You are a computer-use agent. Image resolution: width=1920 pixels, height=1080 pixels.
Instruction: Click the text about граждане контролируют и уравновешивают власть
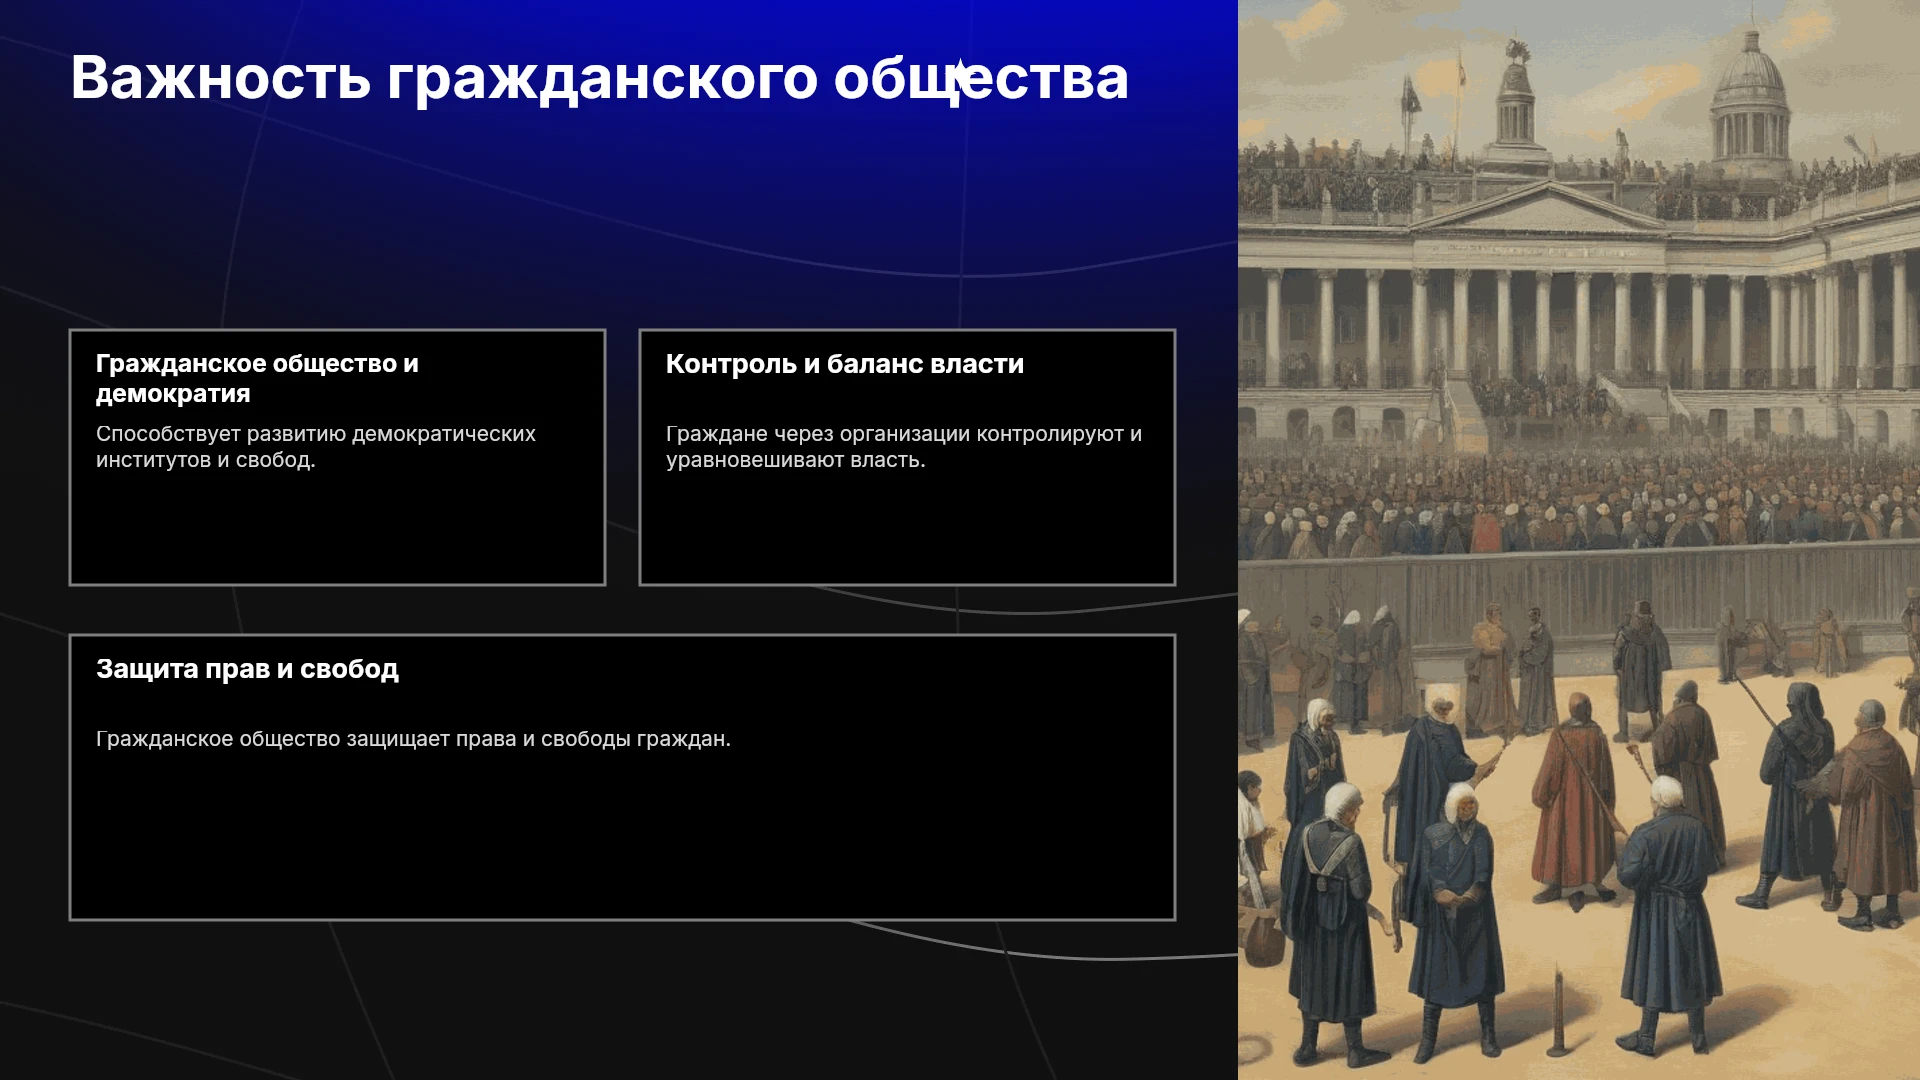[904, 447]
